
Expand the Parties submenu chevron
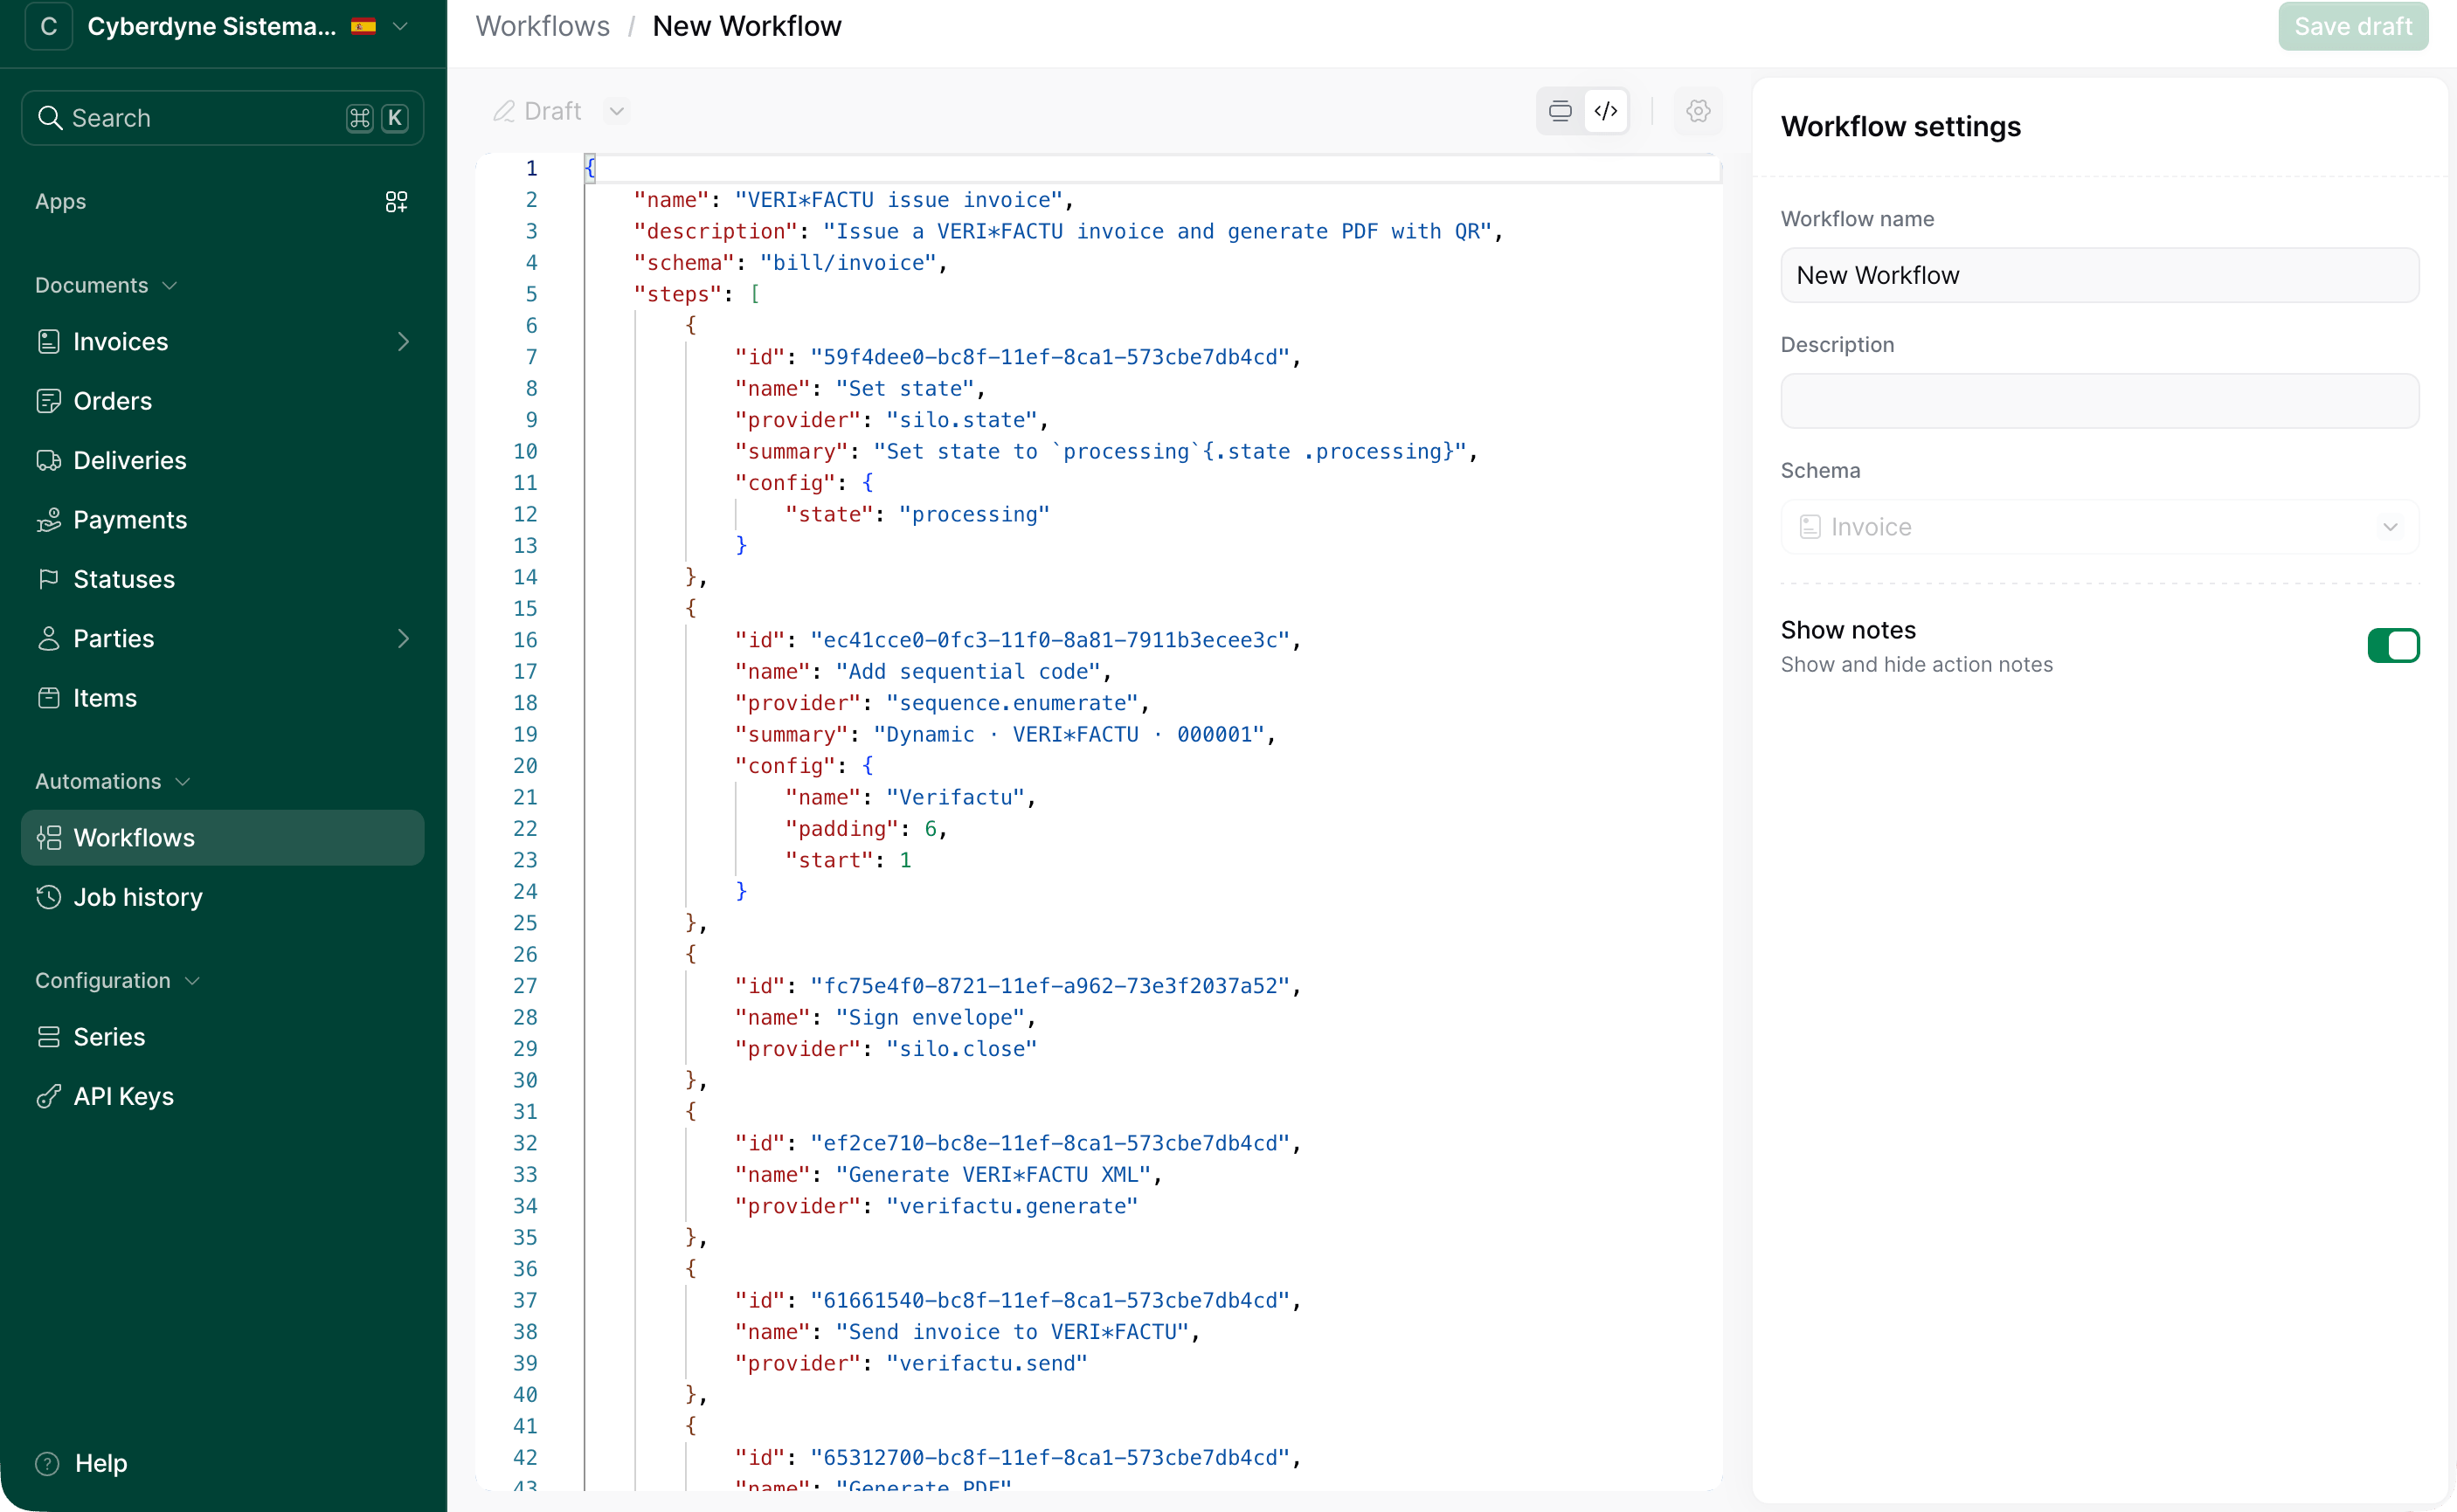coord(404,639)
